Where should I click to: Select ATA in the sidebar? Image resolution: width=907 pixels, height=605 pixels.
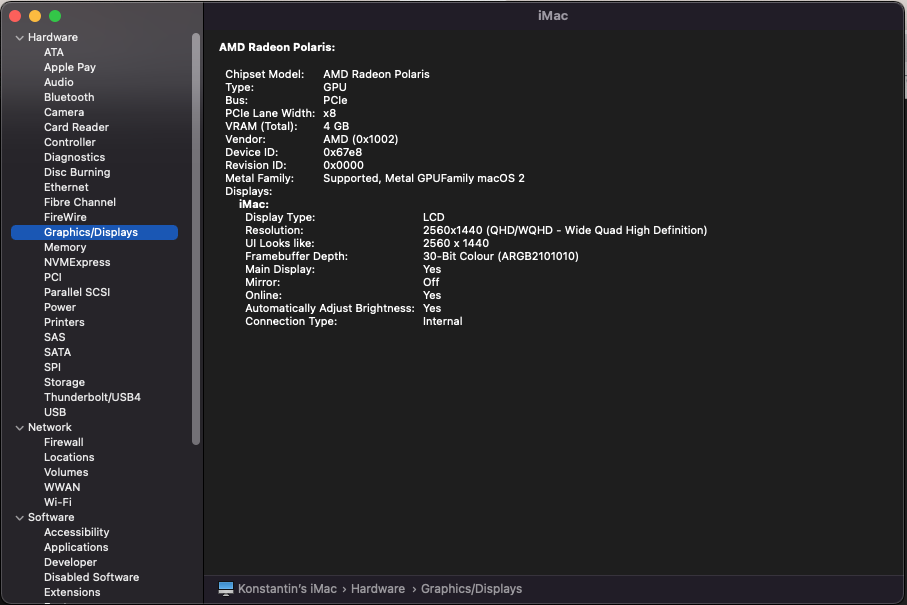tap(54, 52)
